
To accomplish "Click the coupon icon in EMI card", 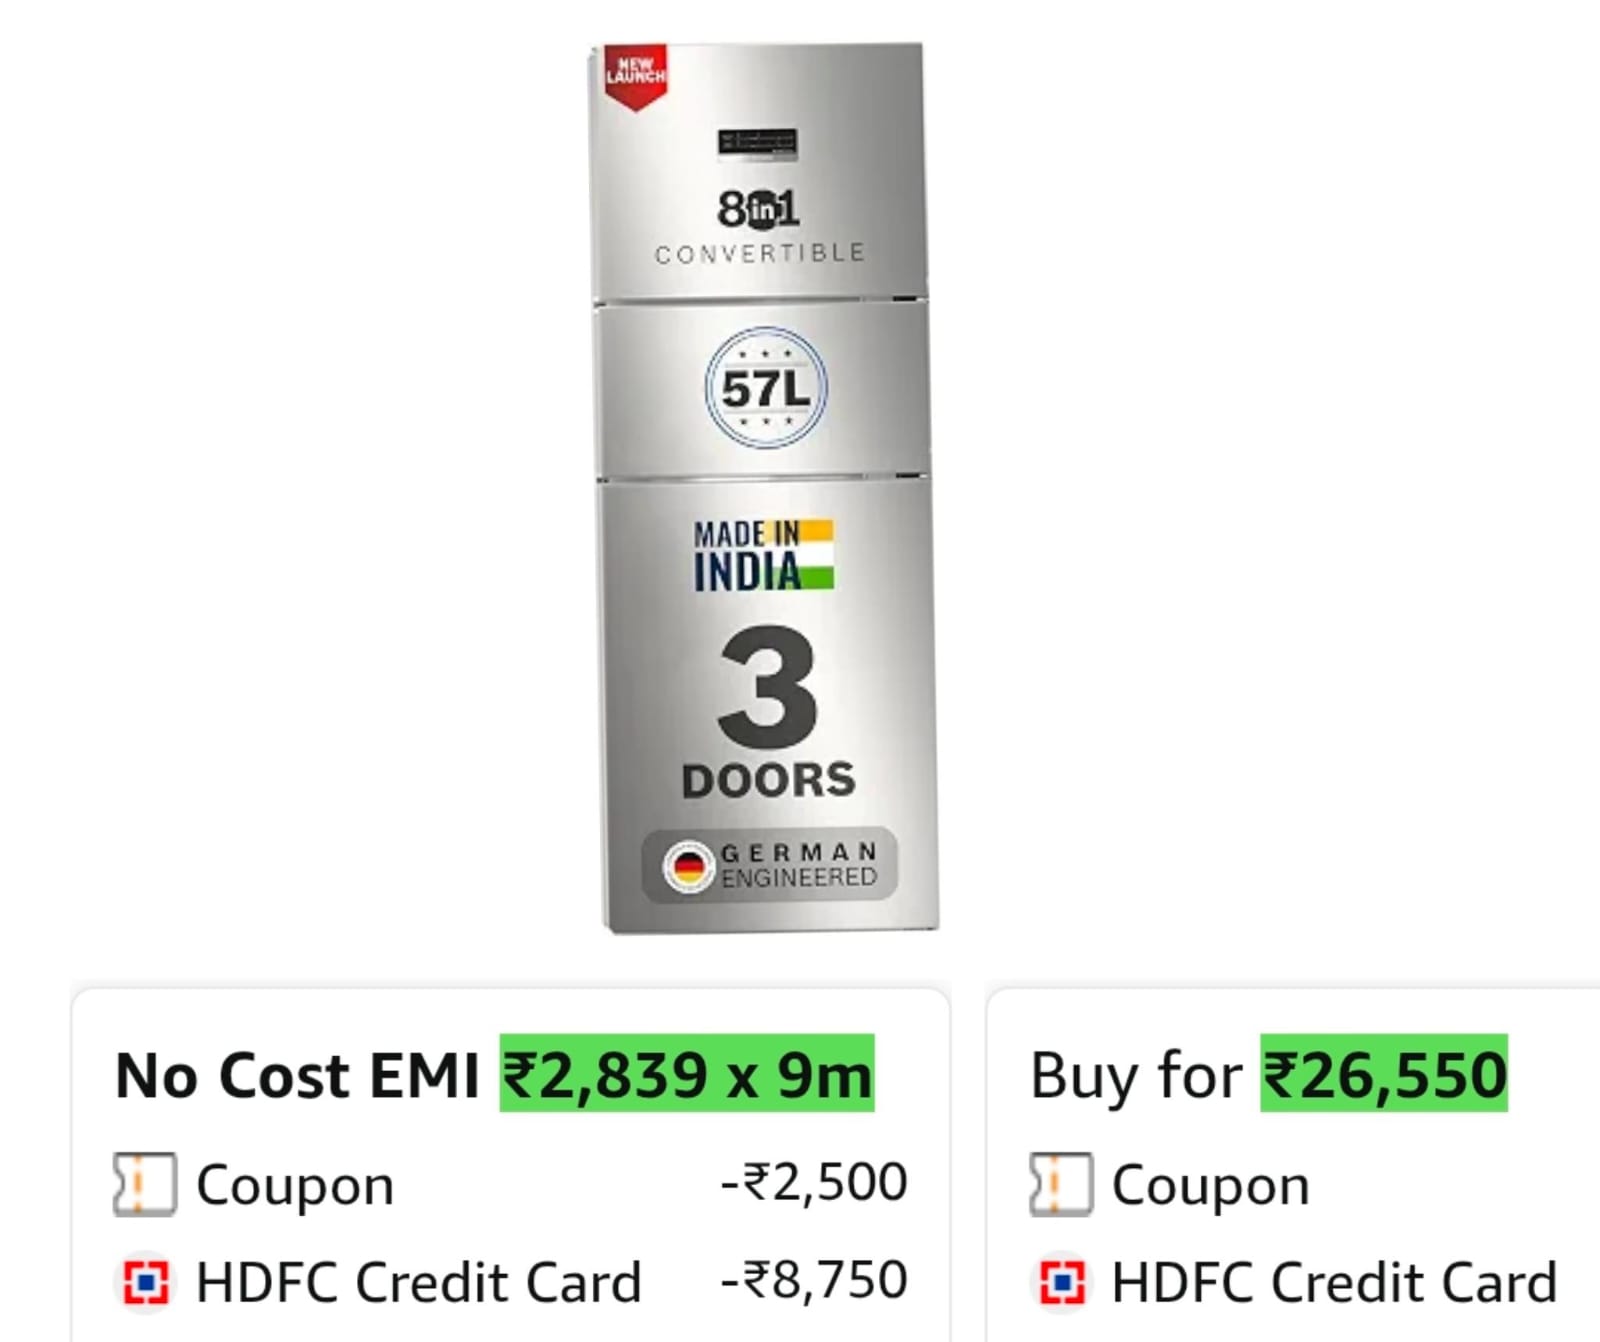I will [145, 1184].
